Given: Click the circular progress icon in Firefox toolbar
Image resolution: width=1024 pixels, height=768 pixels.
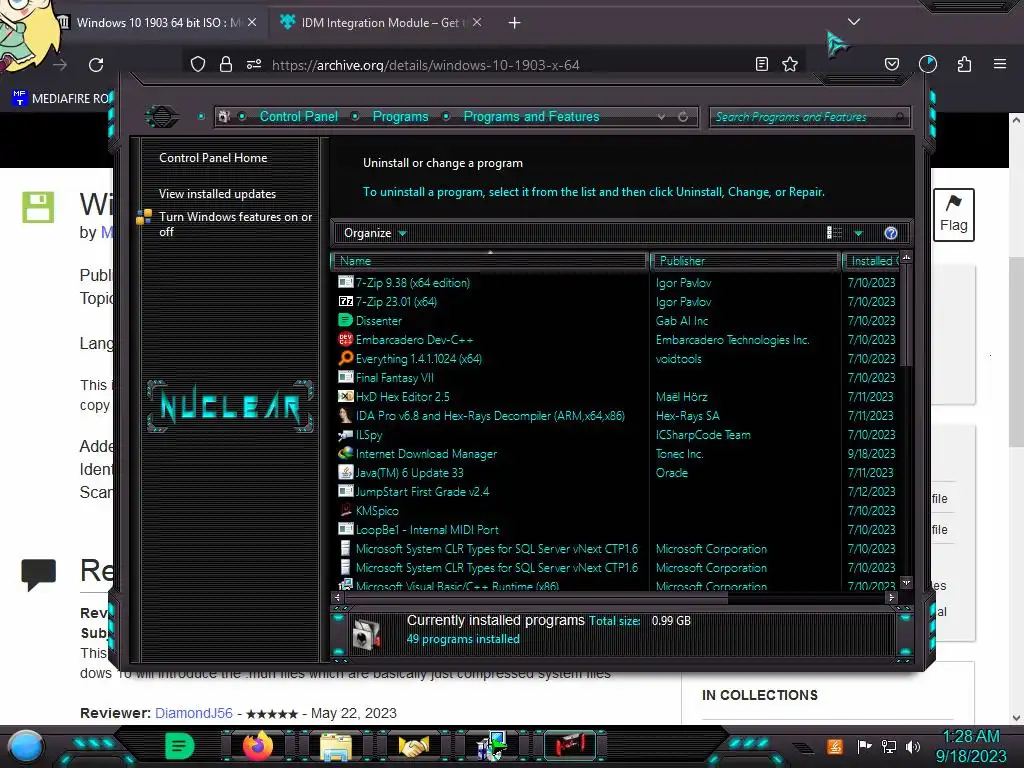Looking at the screenshot, I should (x=928, y=64).
